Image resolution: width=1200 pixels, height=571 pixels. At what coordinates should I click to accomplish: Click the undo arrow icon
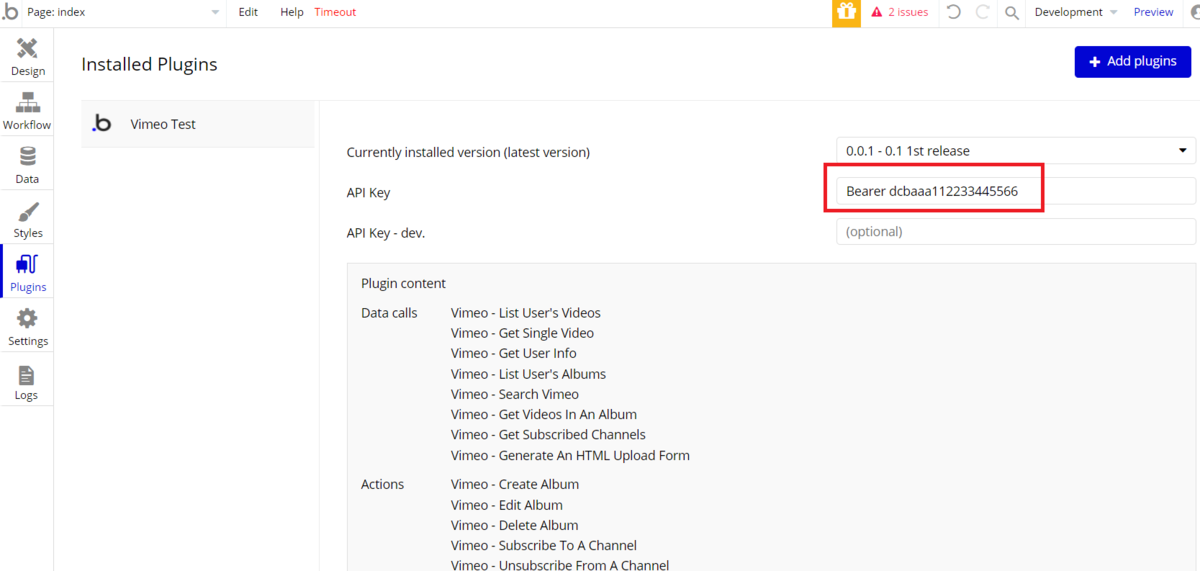954,12
